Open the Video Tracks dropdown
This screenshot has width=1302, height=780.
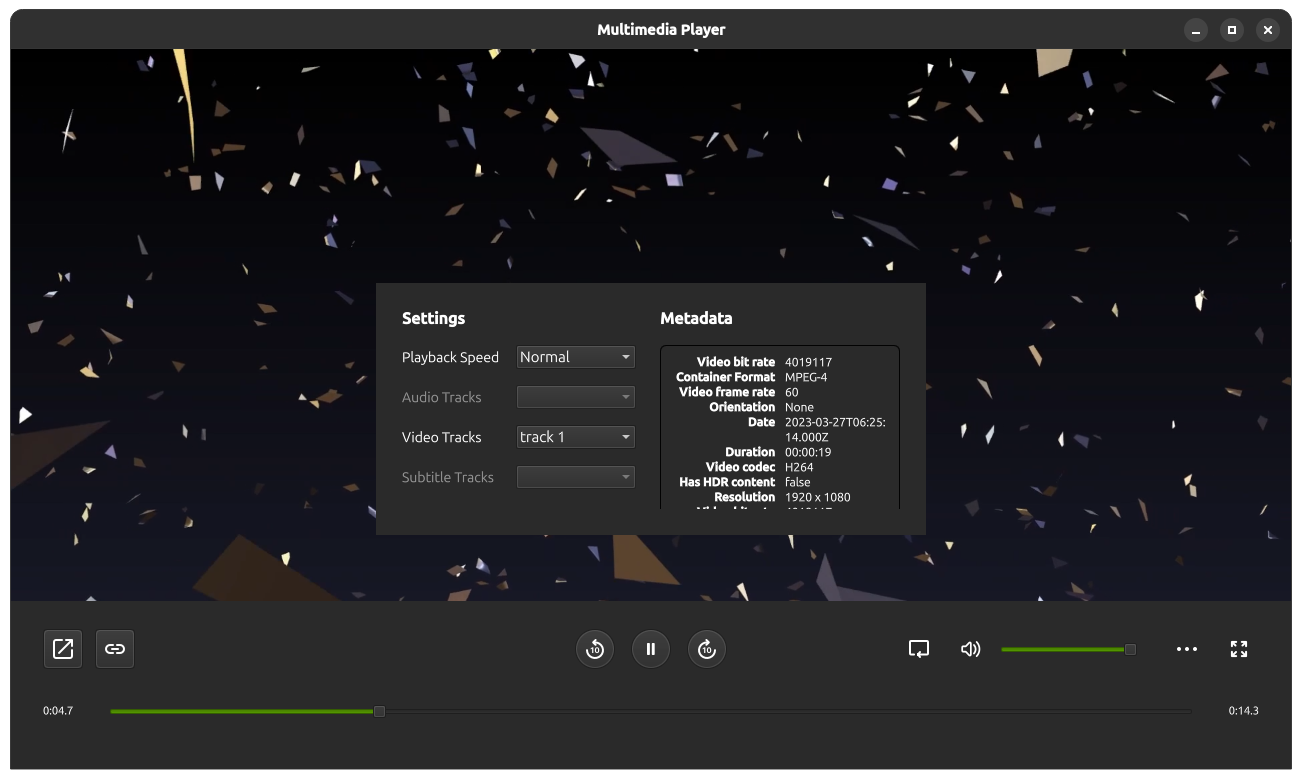click(576, 437)
